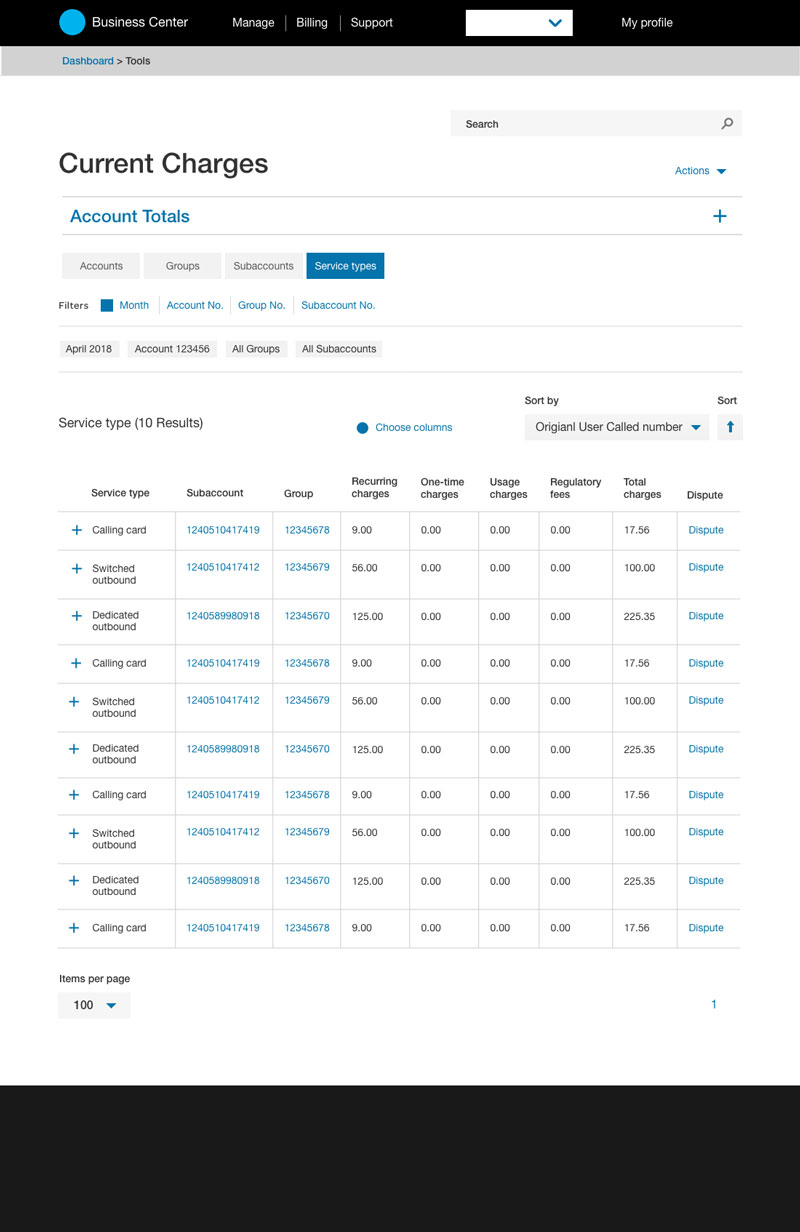Screen dimensions: 800x1232
Task: Open the Actions dropdown
Action: tap(701, 171)
